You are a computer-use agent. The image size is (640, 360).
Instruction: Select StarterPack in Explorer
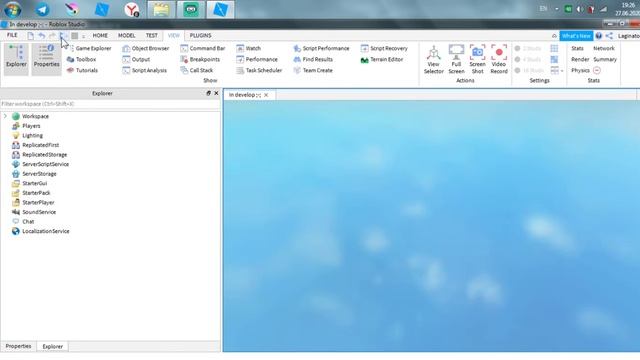(x=36, y=193)
